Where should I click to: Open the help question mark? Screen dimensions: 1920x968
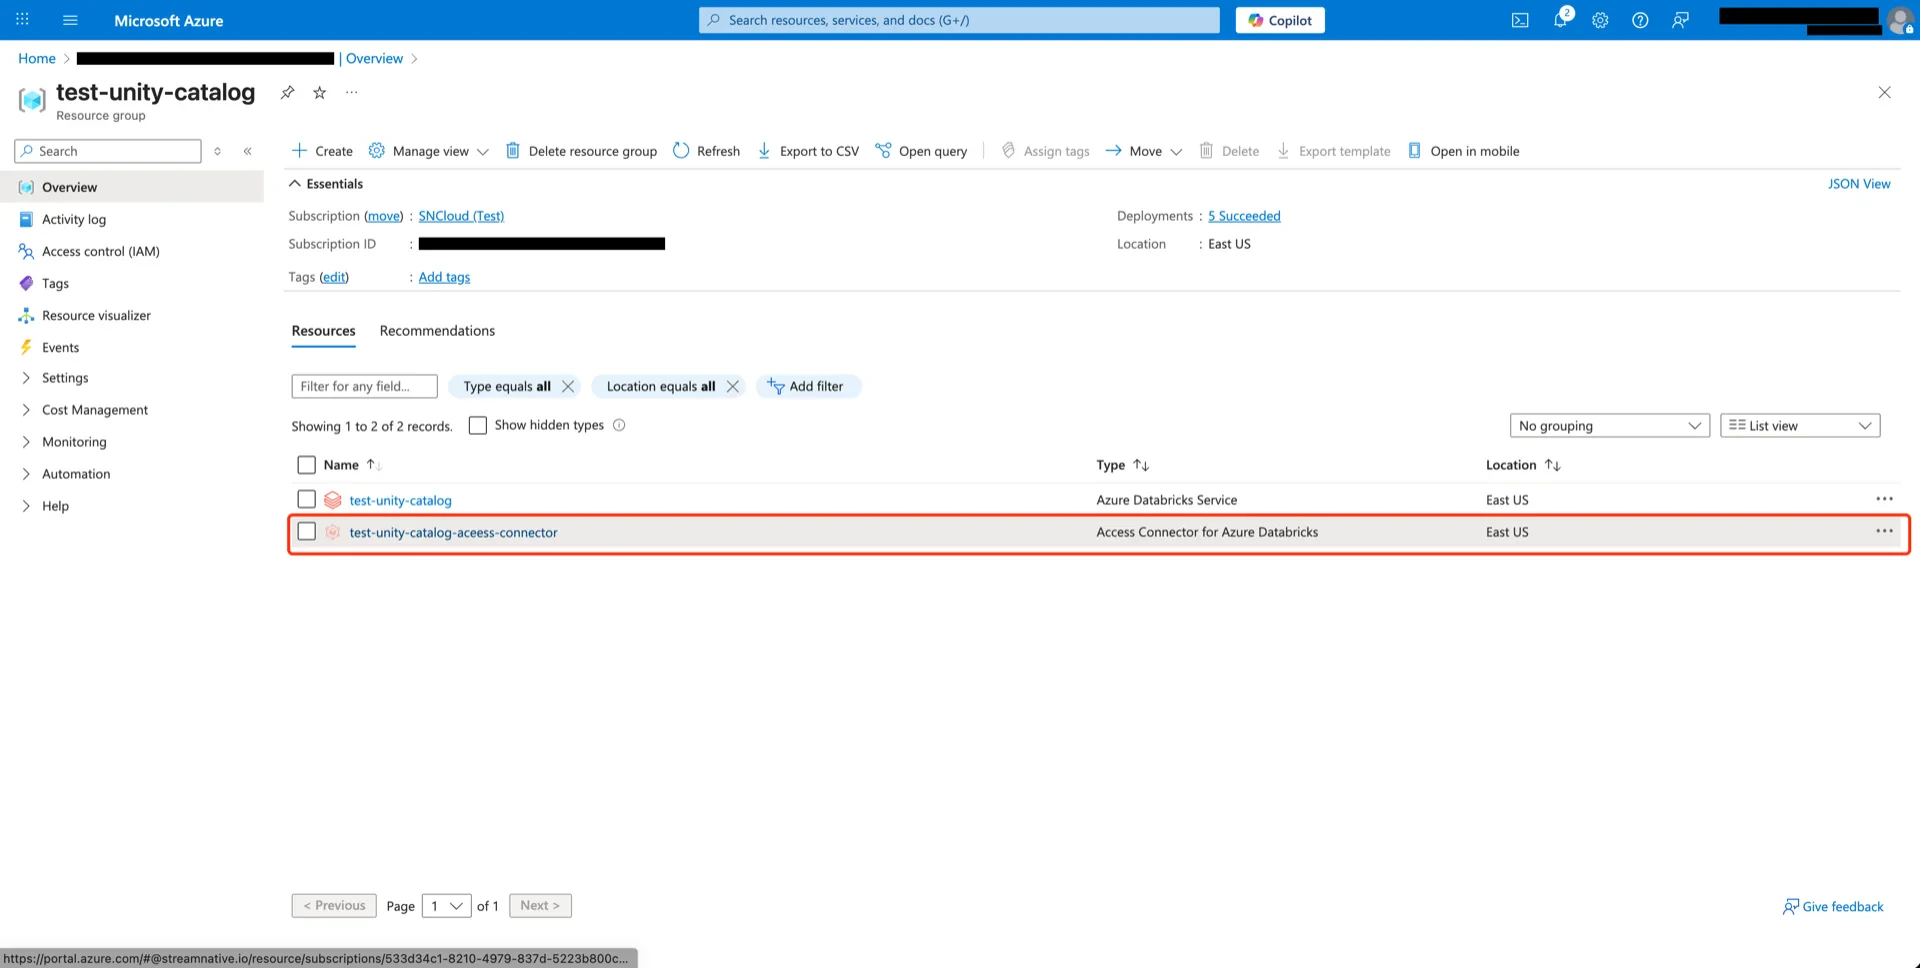pos(1640,20)
